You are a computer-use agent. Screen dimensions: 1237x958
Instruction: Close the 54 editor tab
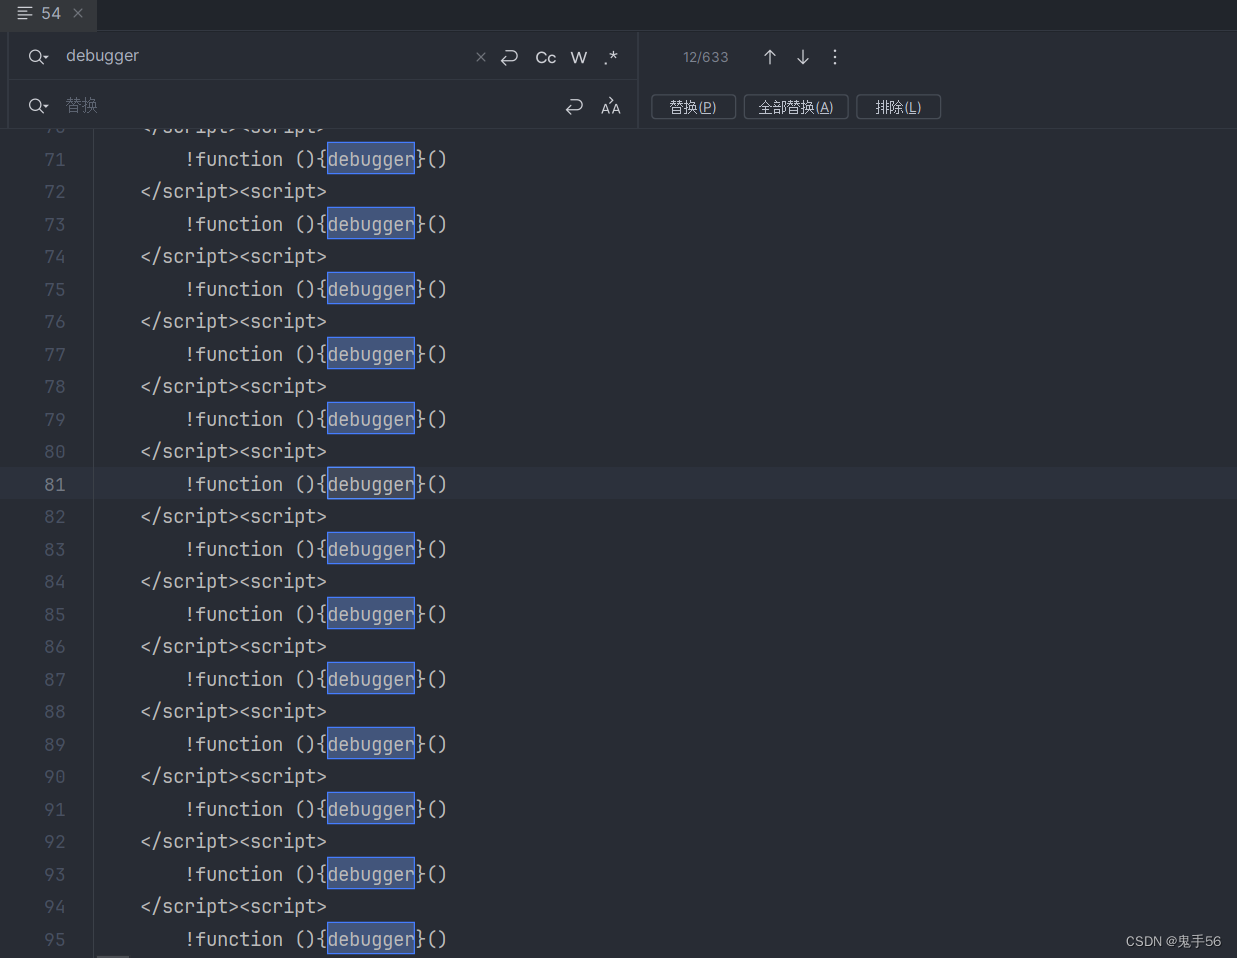[x=78, y=14]
